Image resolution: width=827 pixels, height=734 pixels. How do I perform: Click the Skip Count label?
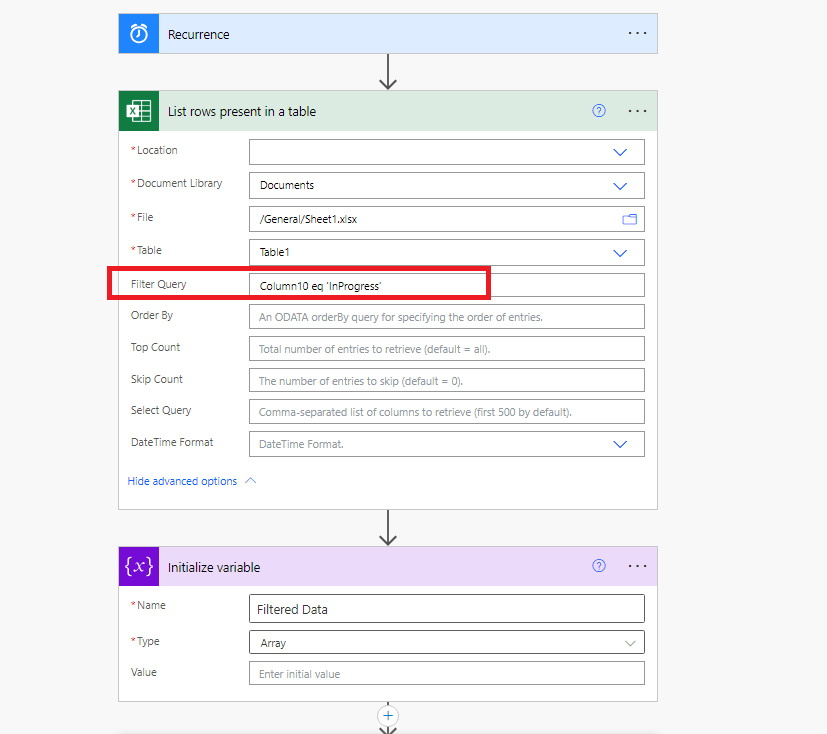pos(157,379)
